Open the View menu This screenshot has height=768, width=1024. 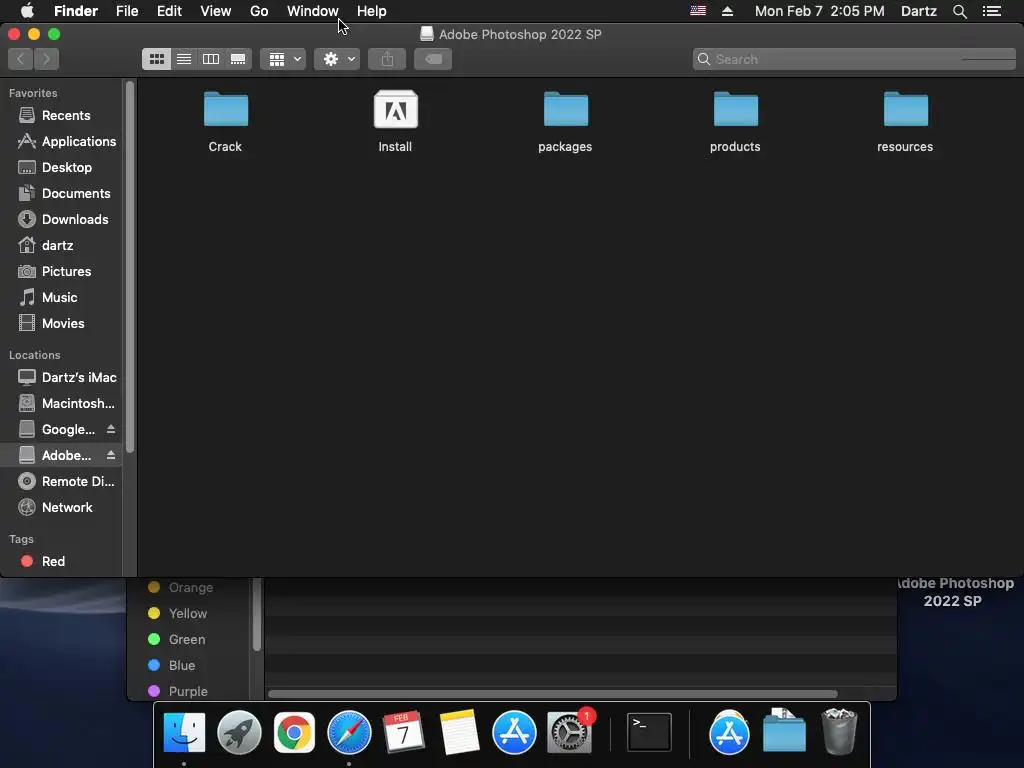[x=216, y=11]
